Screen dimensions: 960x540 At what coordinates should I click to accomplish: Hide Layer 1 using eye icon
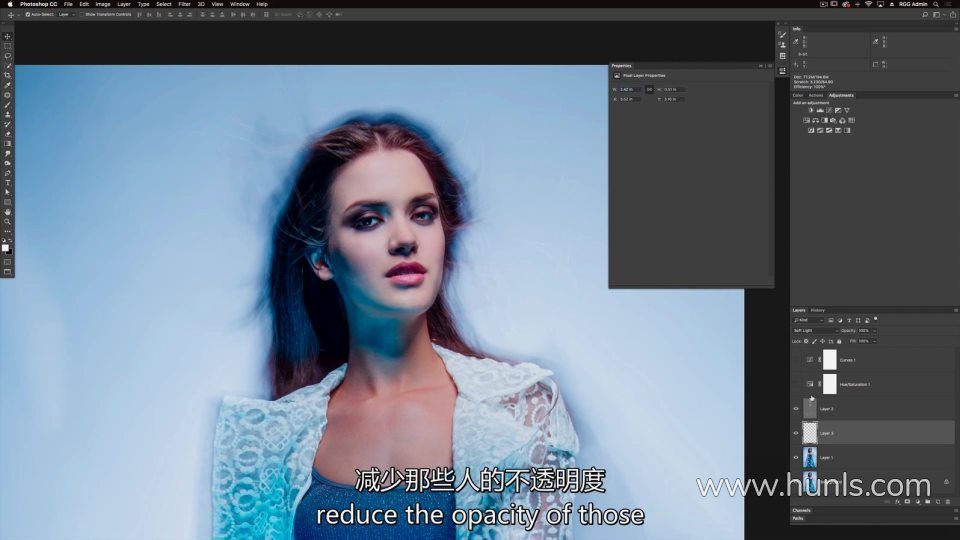[796, 457]
